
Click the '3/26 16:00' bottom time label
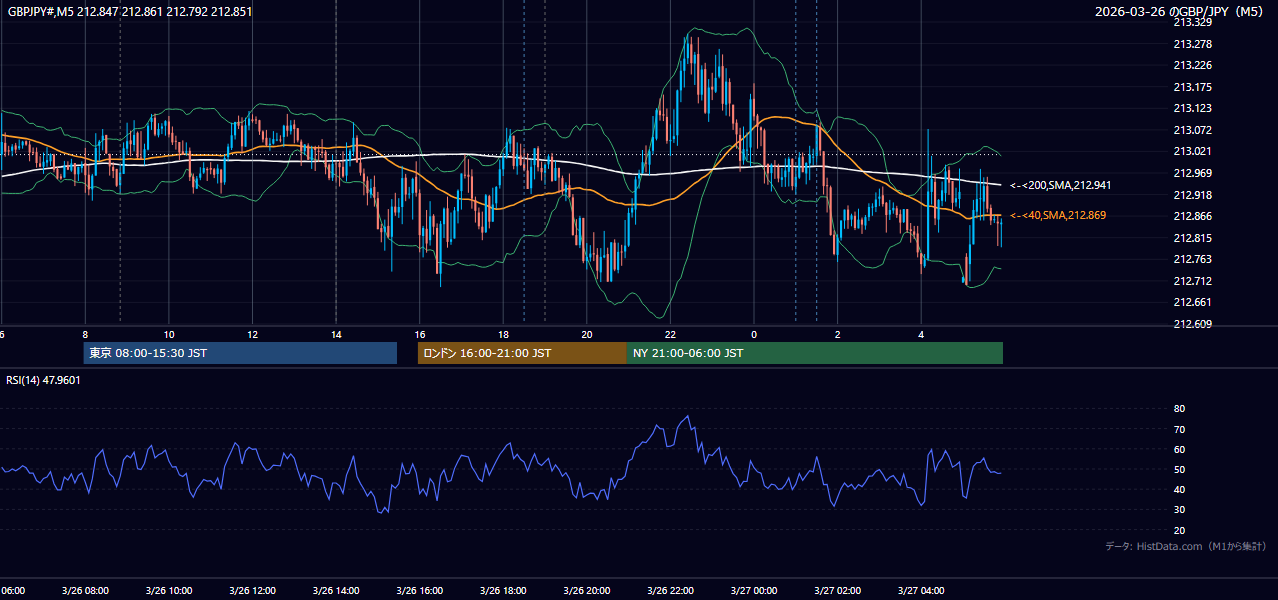click(x=419, y=591)
